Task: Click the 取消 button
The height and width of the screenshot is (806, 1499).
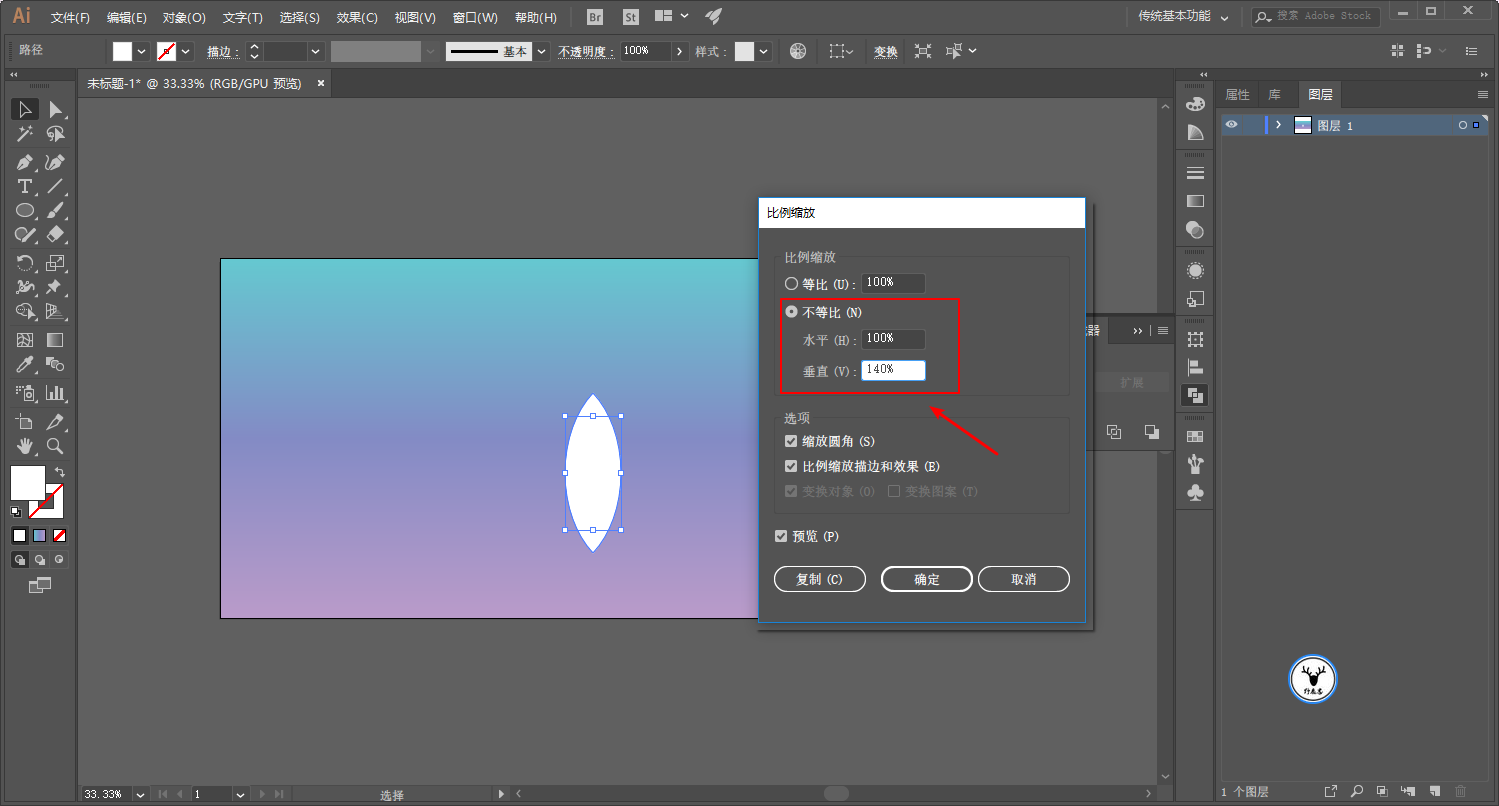Action: pos(1024,579)
